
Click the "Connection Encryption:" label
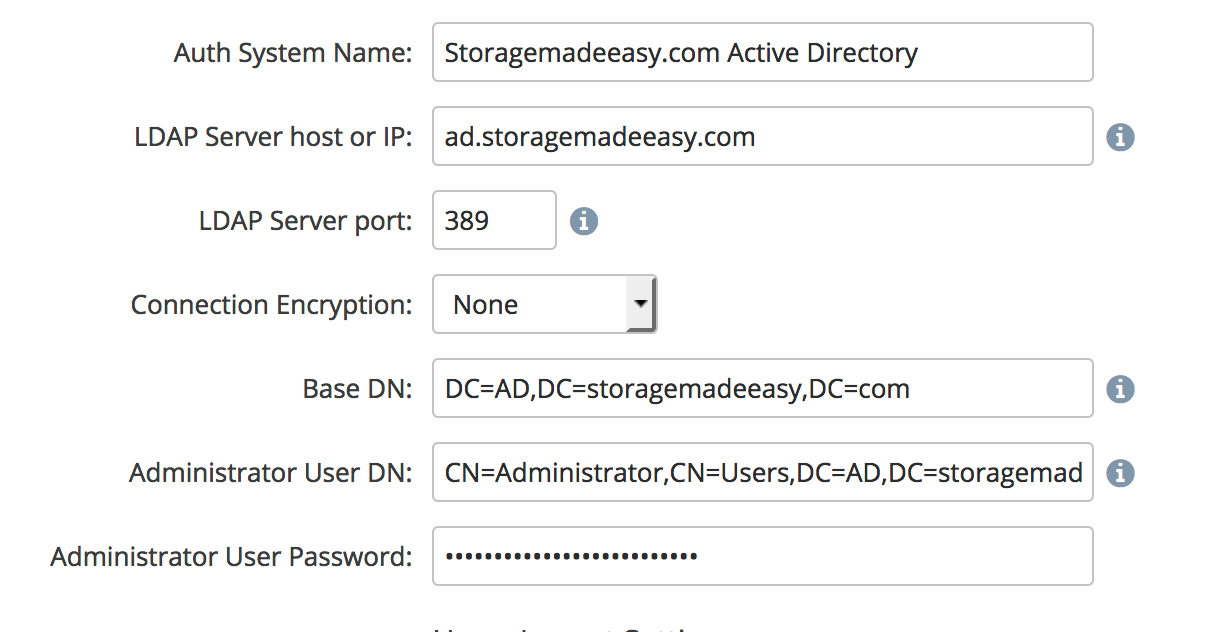(271, 305)
